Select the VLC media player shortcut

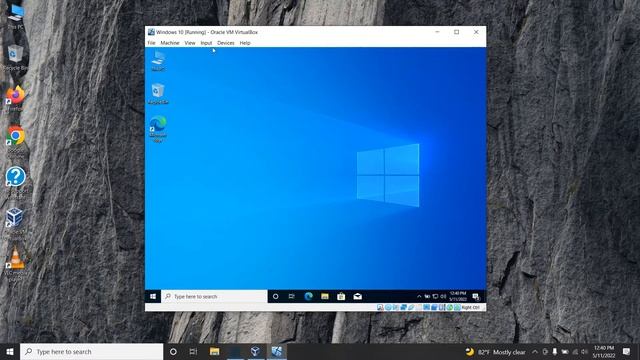[x=16, y=263]
